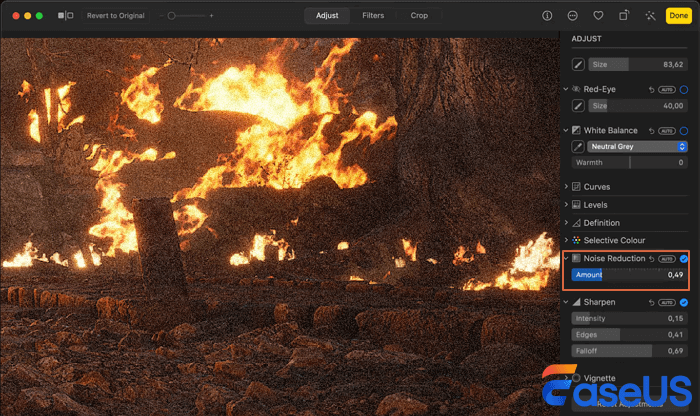The image size is (700, 416).
Task: Zoom in with the plus icon
Action: (211, 16)
